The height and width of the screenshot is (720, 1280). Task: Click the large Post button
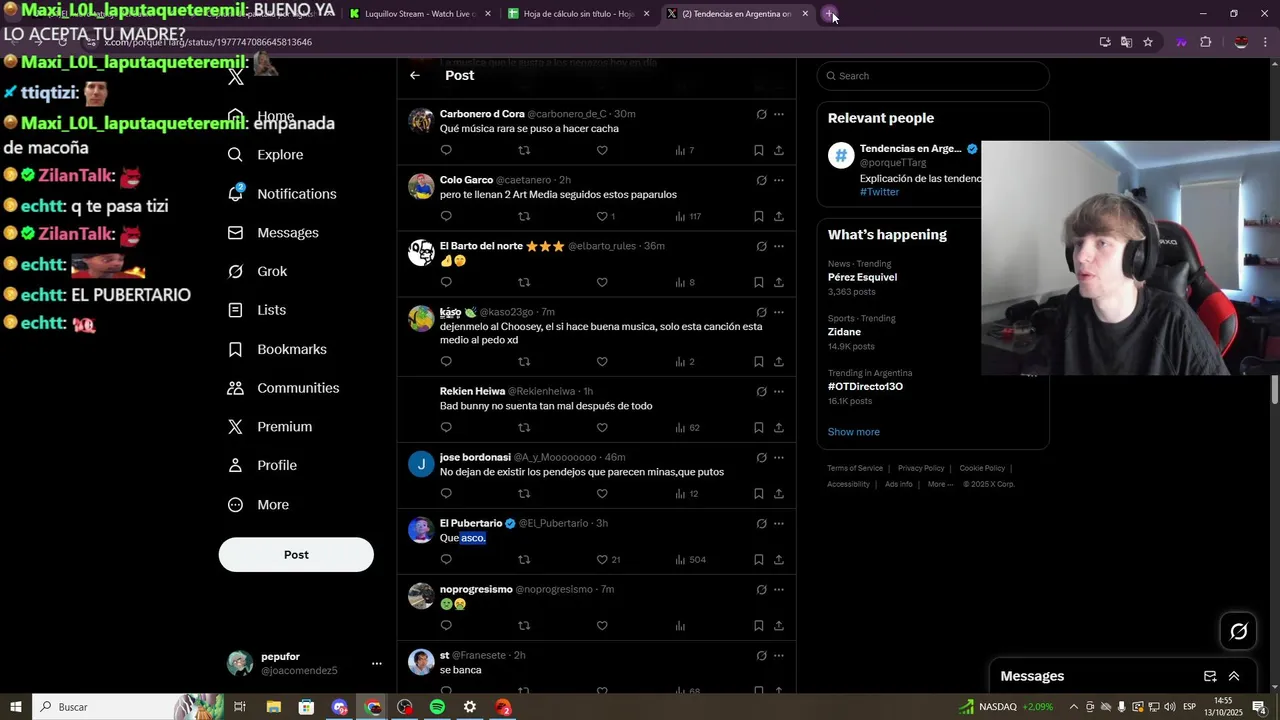coord(296,555)
